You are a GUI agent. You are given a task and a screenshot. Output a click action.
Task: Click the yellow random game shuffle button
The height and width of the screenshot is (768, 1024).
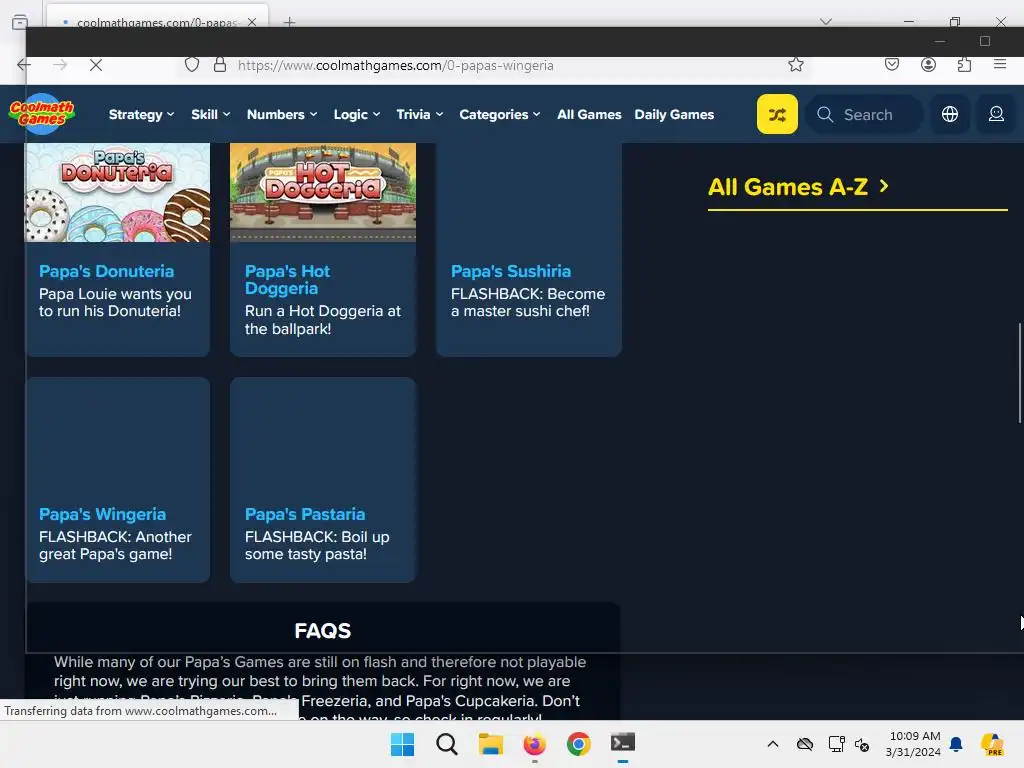click(x=777, y=114)
